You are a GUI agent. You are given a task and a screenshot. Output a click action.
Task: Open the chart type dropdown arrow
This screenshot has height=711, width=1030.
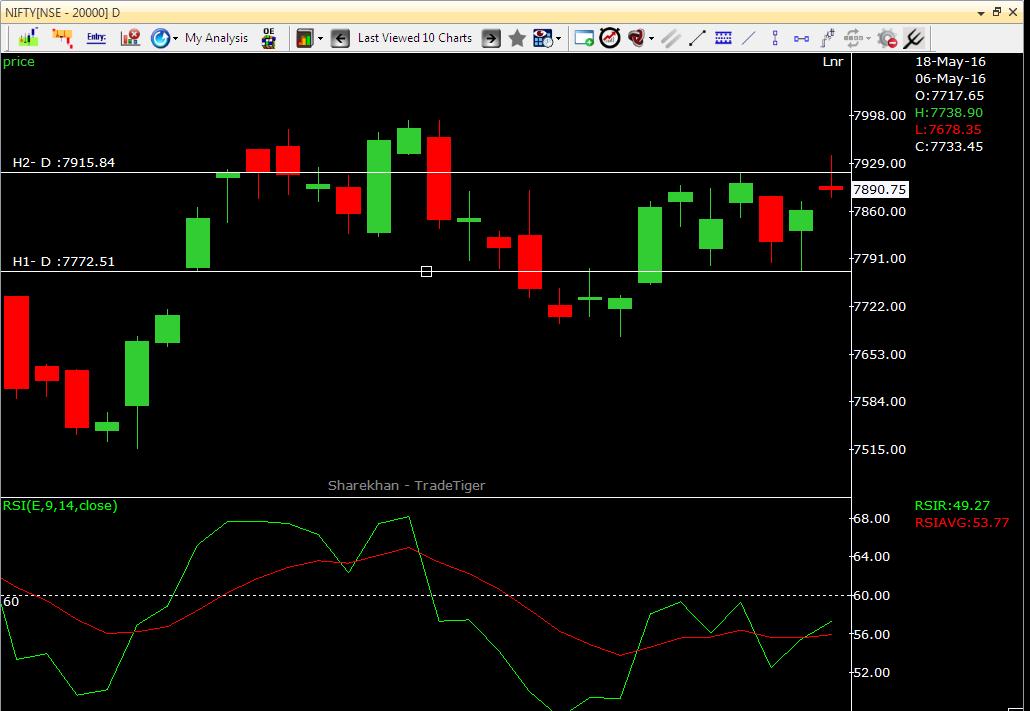[318, 38]
